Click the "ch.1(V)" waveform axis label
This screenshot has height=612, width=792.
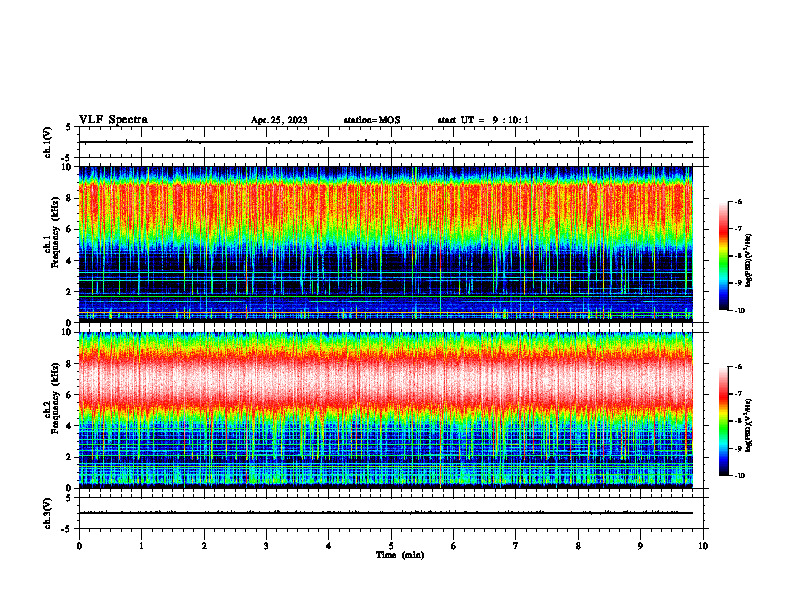(x=48, y=142)
